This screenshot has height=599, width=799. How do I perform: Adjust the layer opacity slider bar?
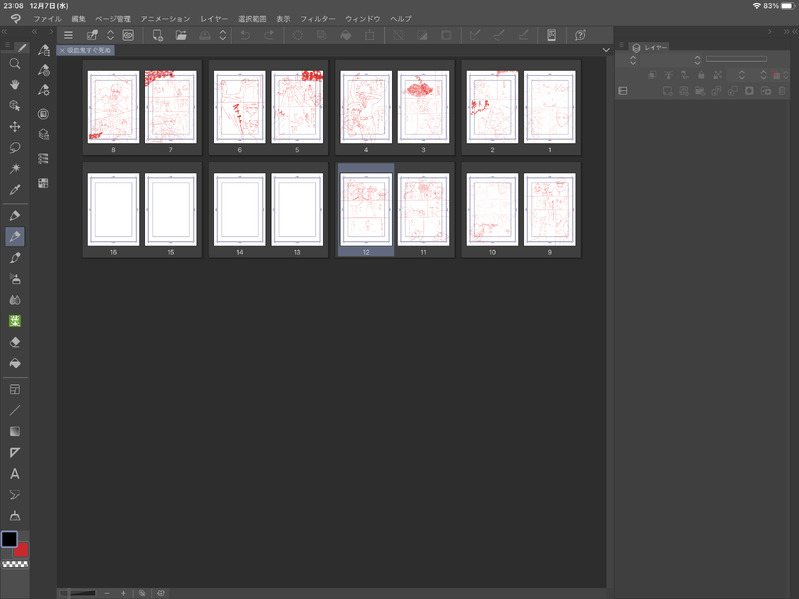tap(736, 59)
